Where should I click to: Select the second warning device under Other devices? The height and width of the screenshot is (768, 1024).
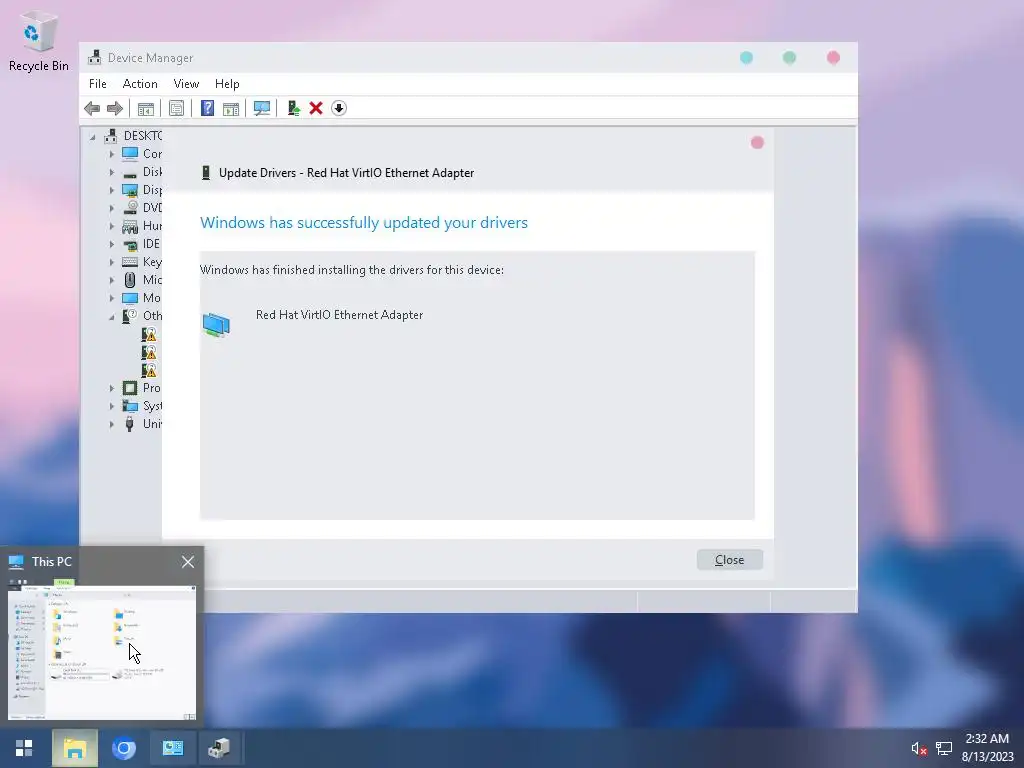pos(150,353)
